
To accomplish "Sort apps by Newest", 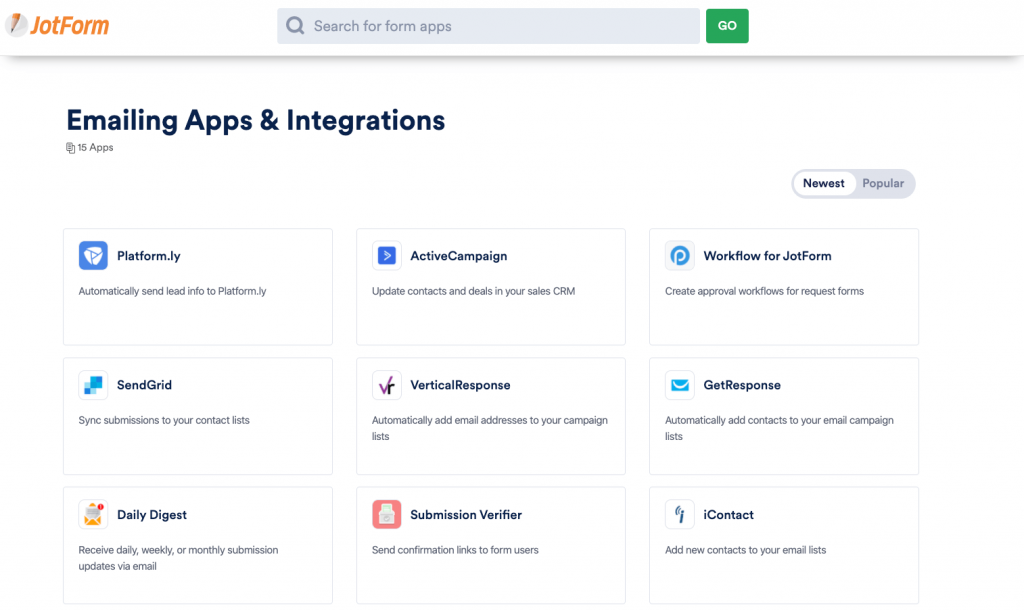I will [824, 183].
